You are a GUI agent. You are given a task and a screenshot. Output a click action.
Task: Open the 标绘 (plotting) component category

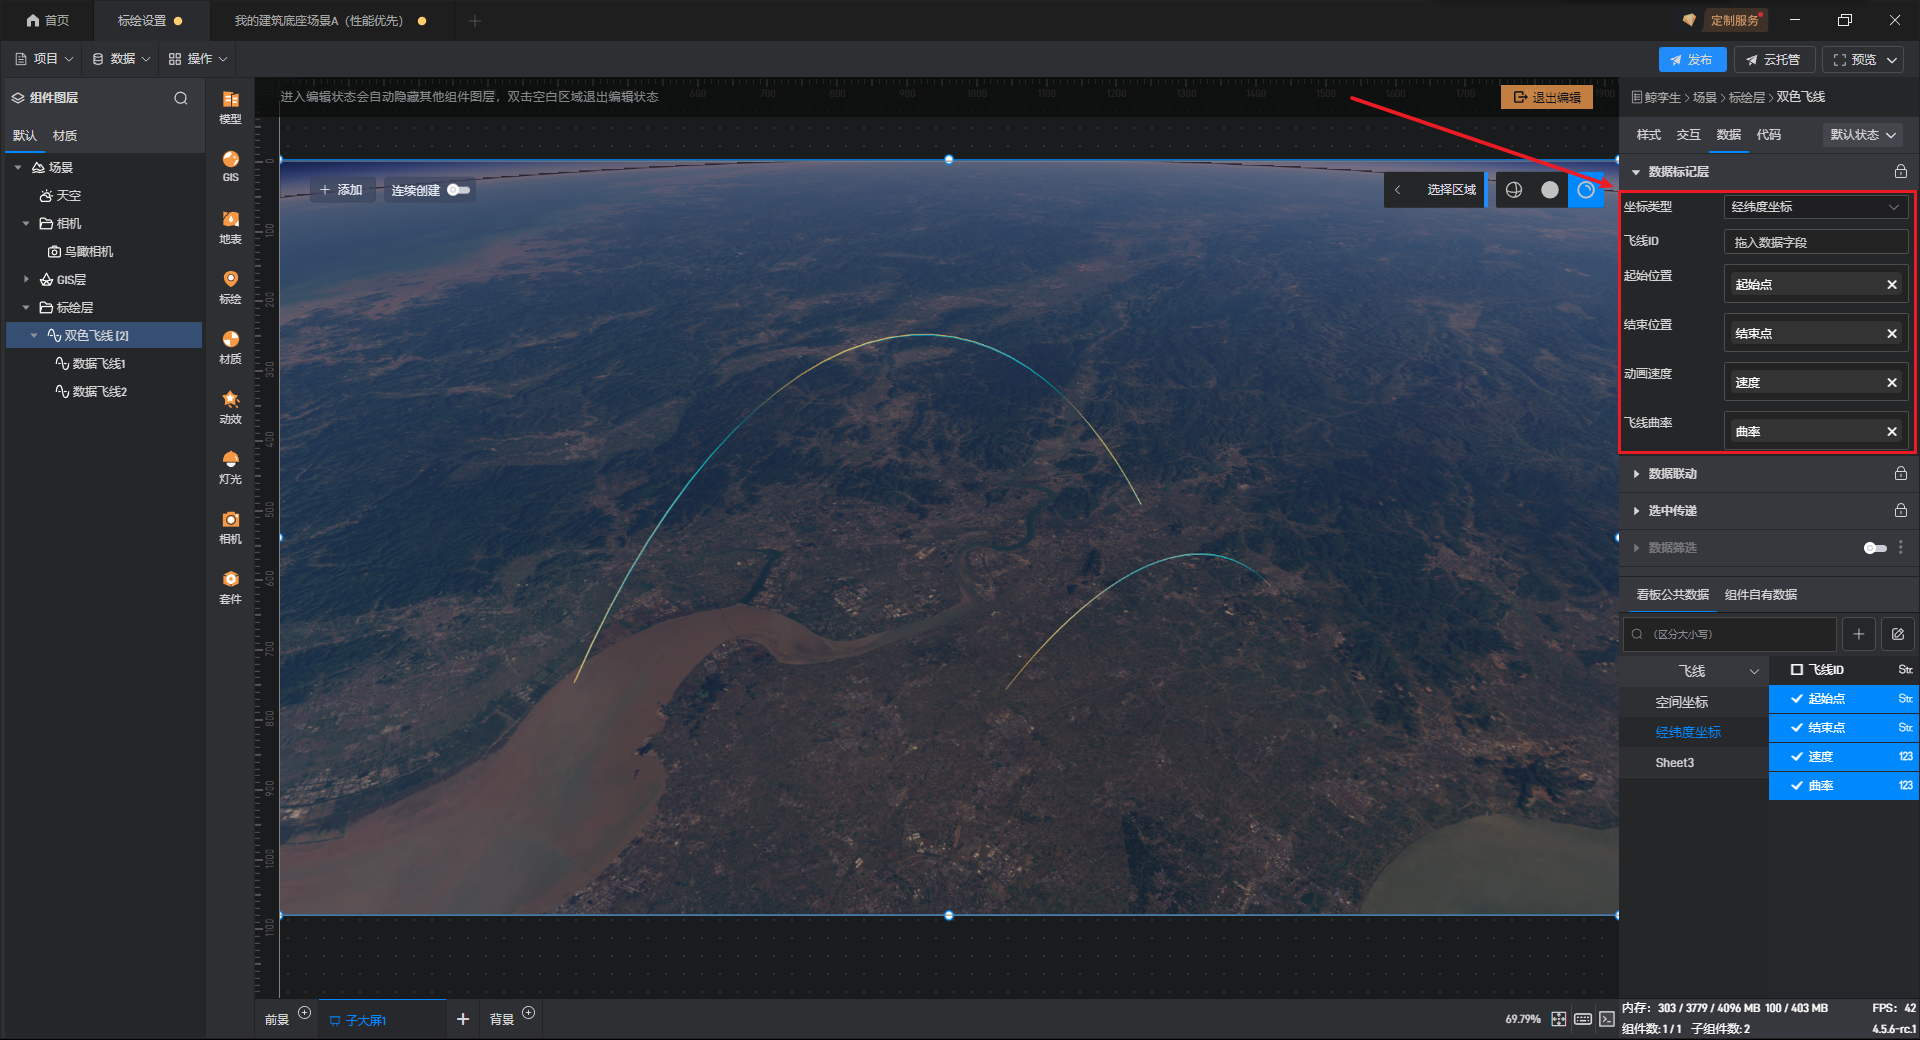(230, 287)
